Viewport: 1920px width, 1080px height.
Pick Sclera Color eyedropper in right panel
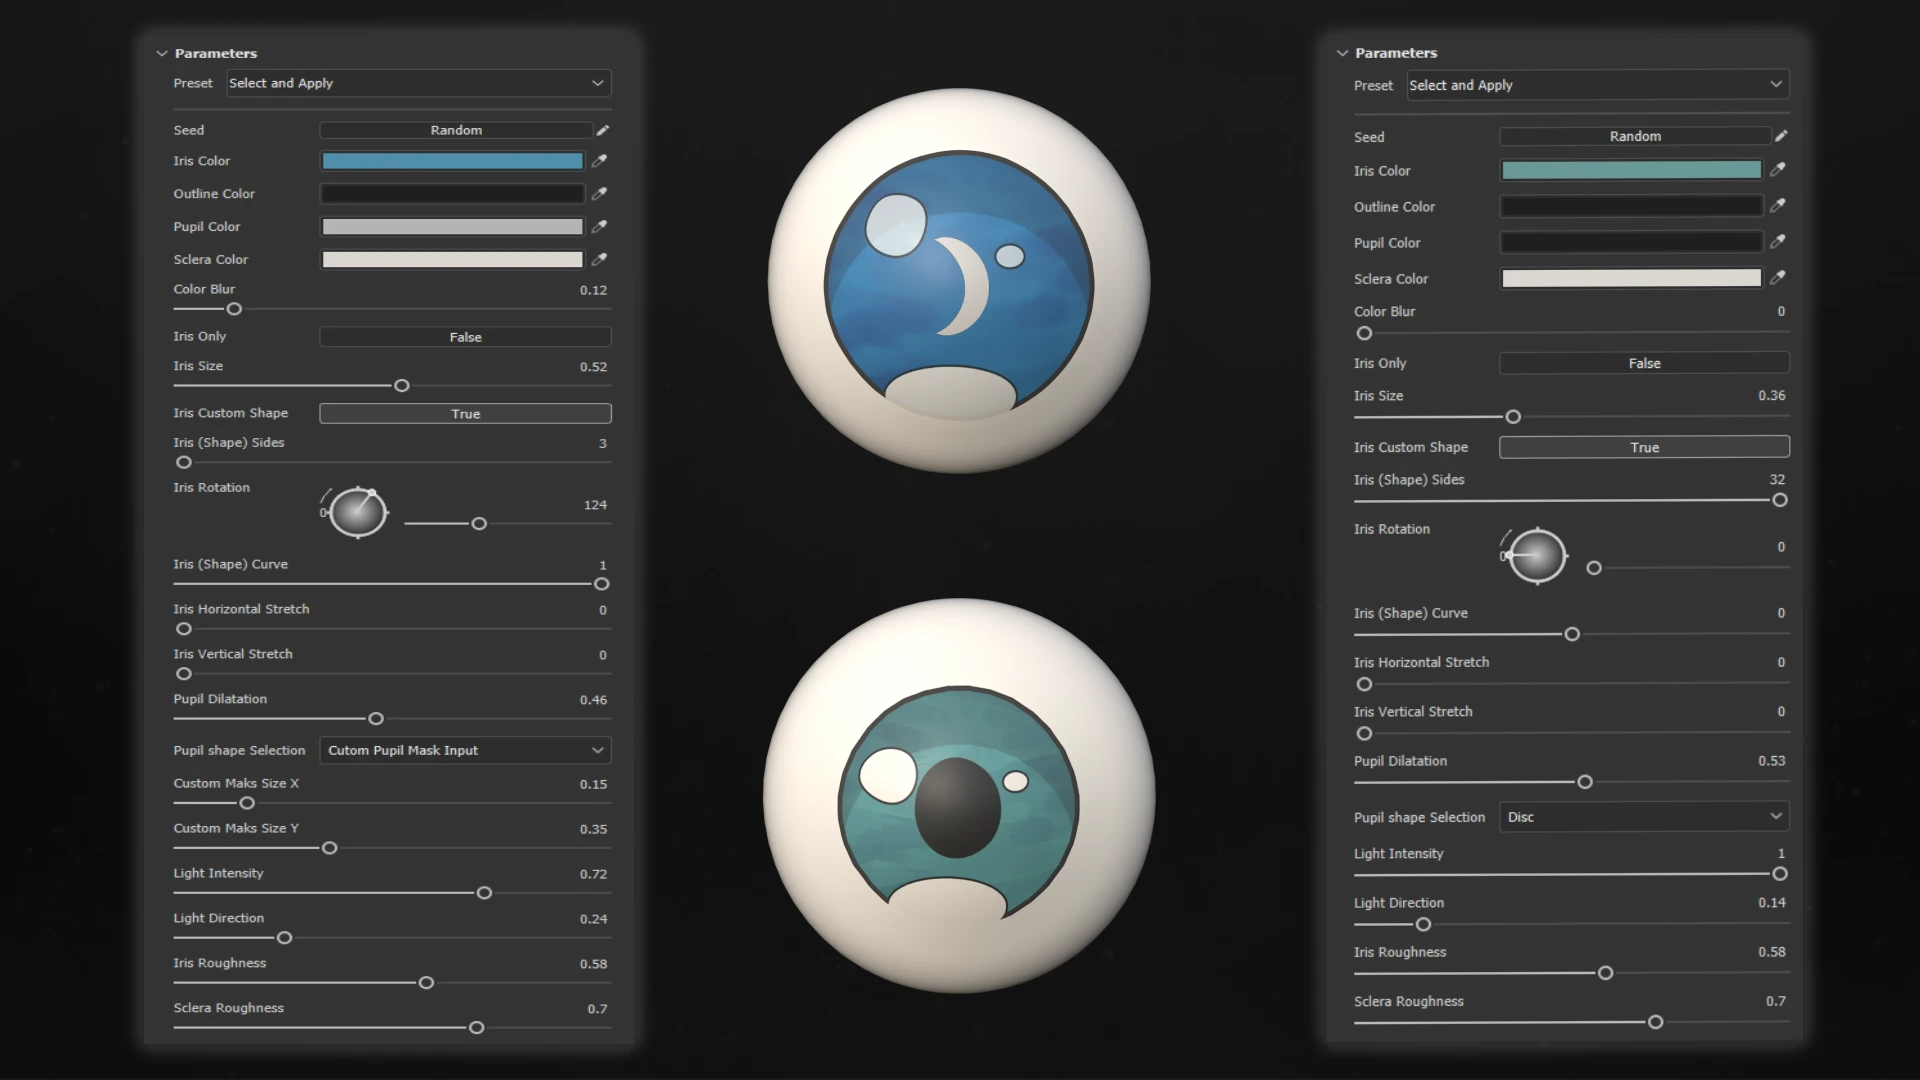1778,278
